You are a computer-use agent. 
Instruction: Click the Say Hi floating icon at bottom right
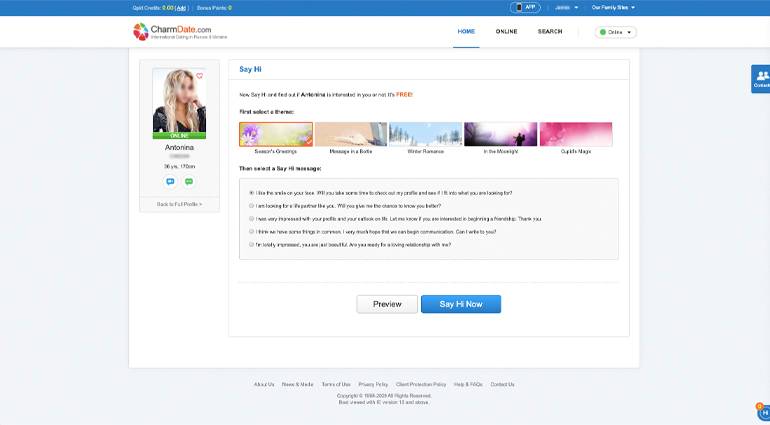(x=763, y=411)
